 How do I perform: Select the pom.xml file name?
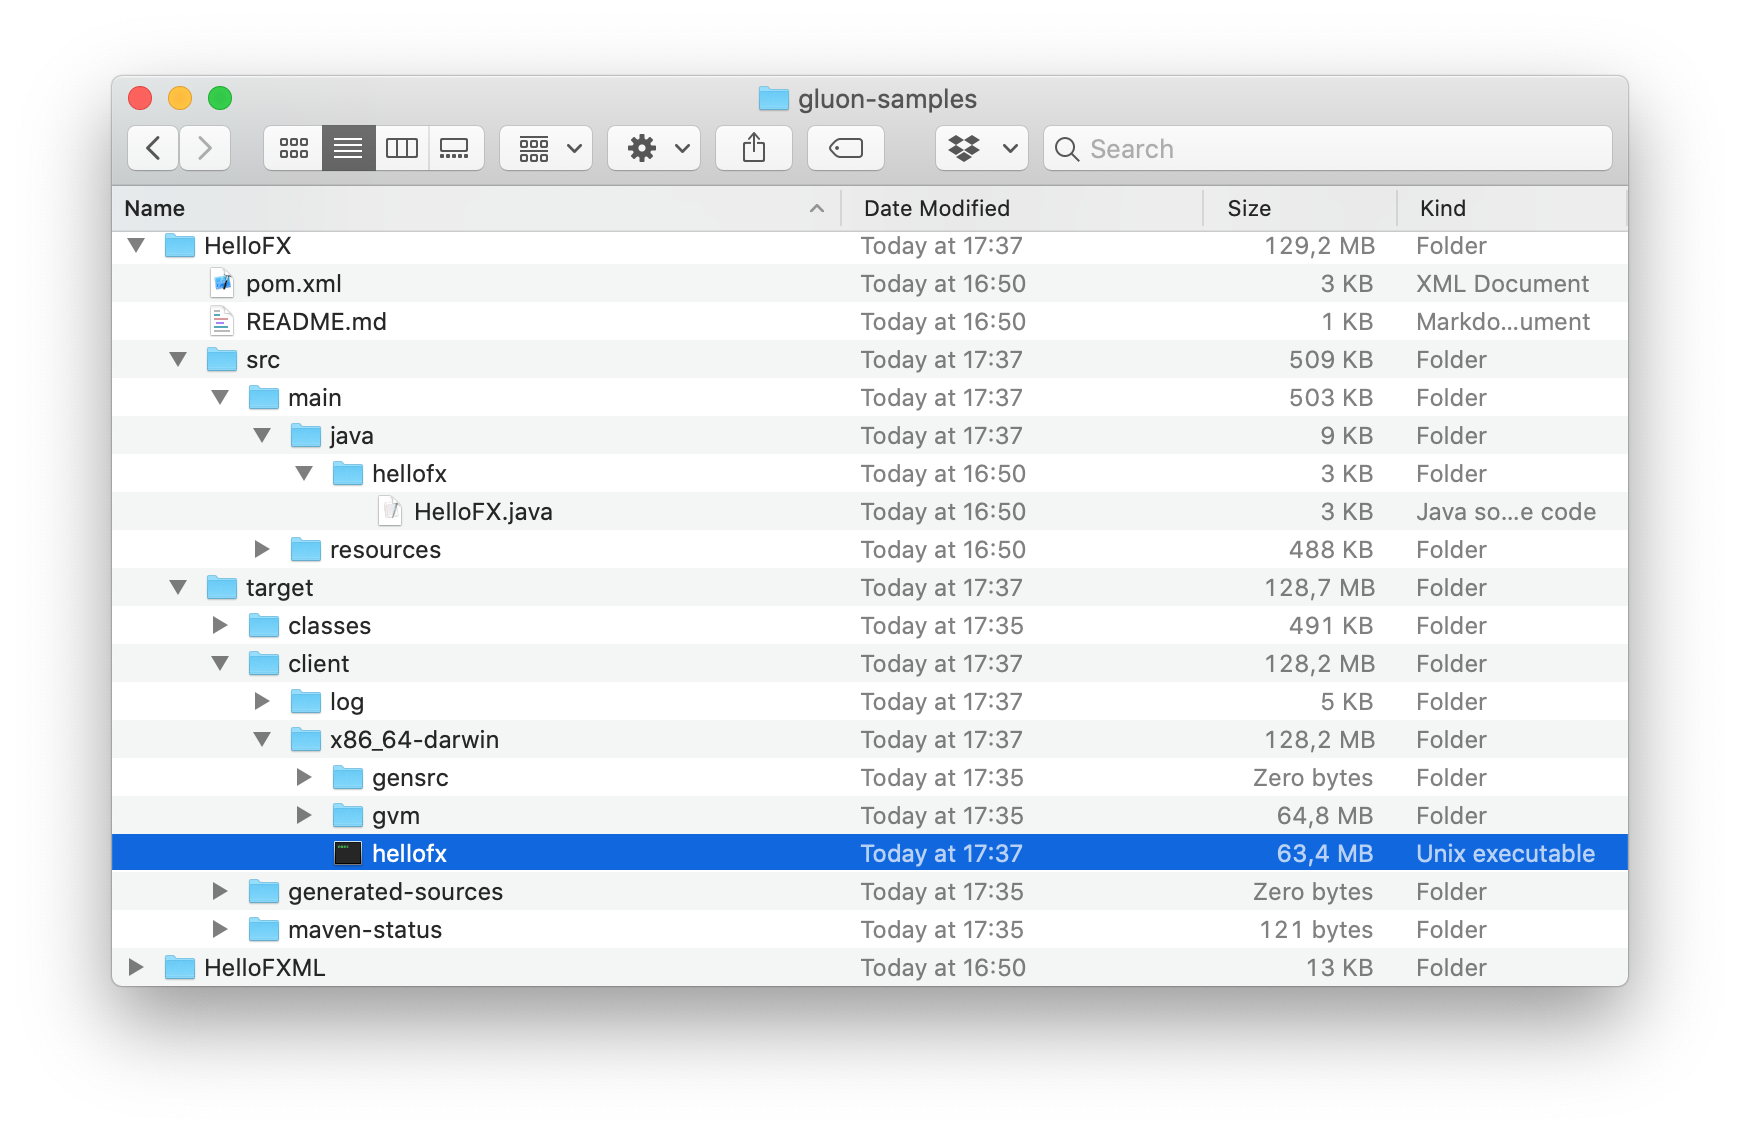pos(294,284)
